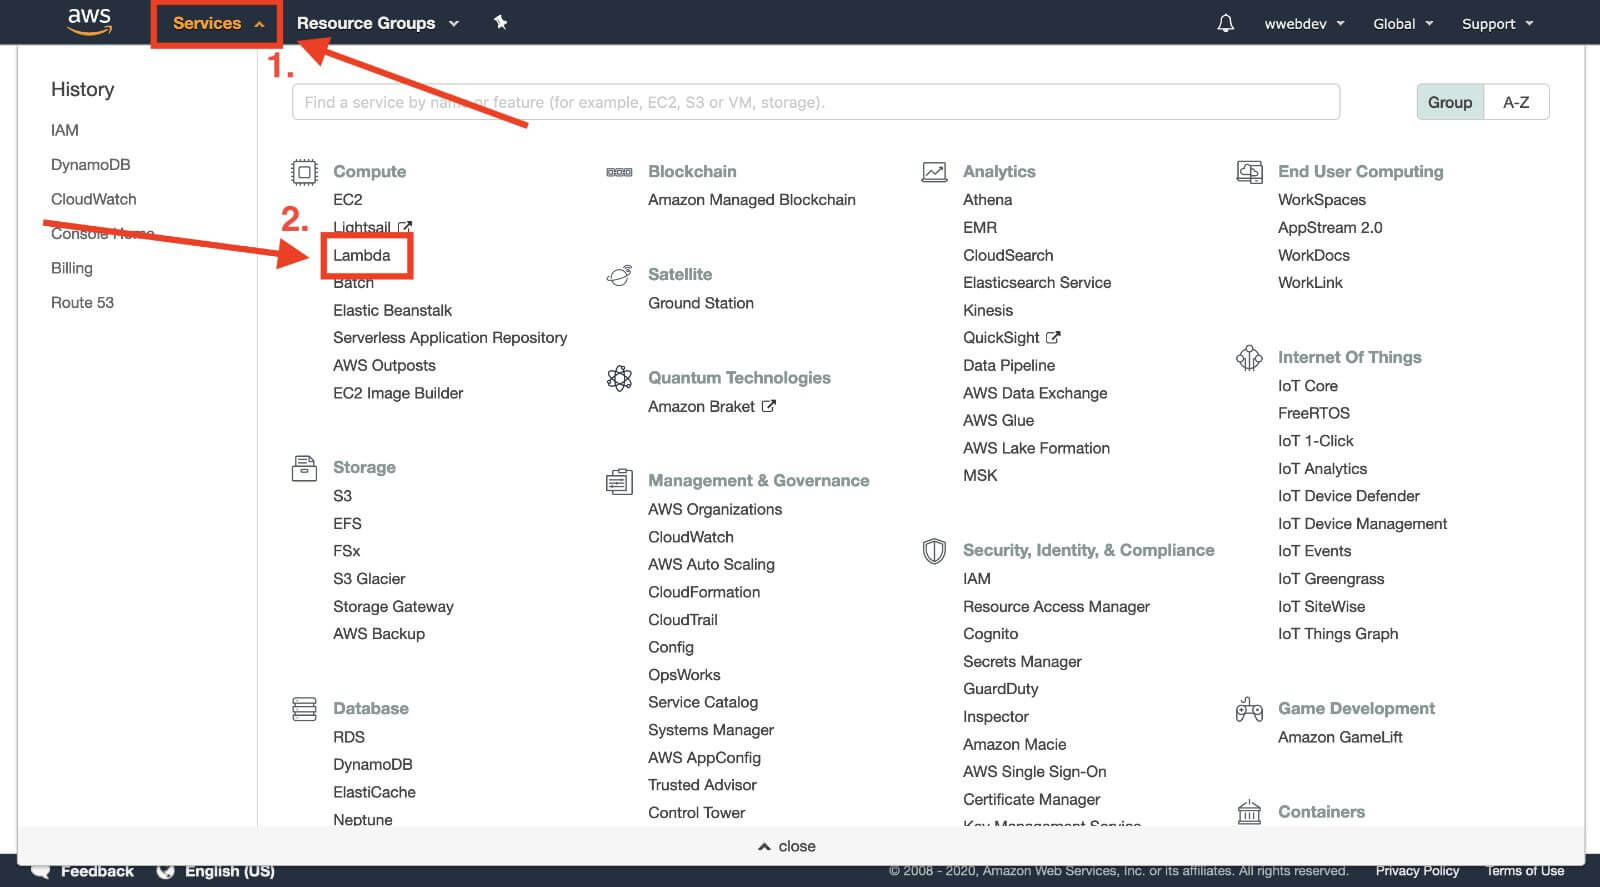
Task: Open Athena analytics service
Action: pyautogui.click(x=988, y=200)
